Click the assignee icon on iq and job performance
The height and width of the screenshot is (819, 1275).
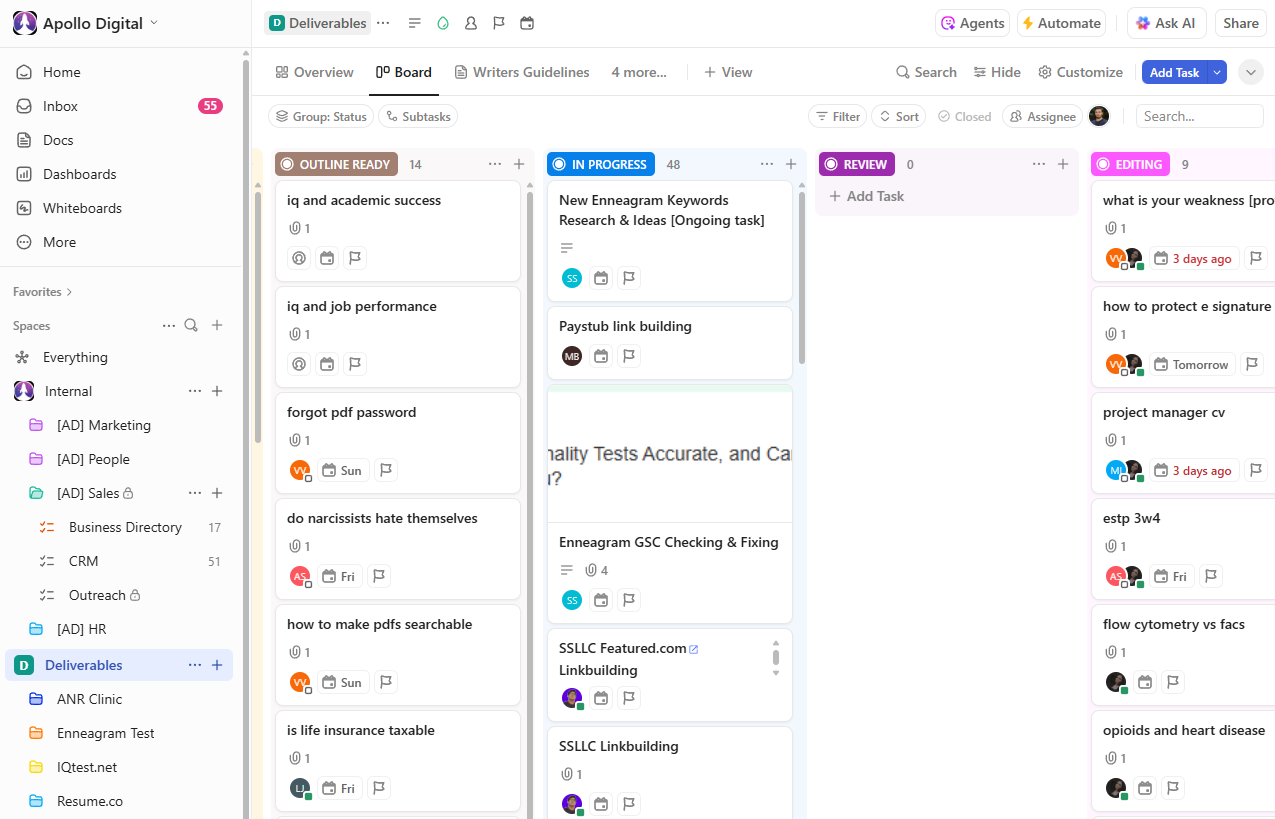(299, 364)
